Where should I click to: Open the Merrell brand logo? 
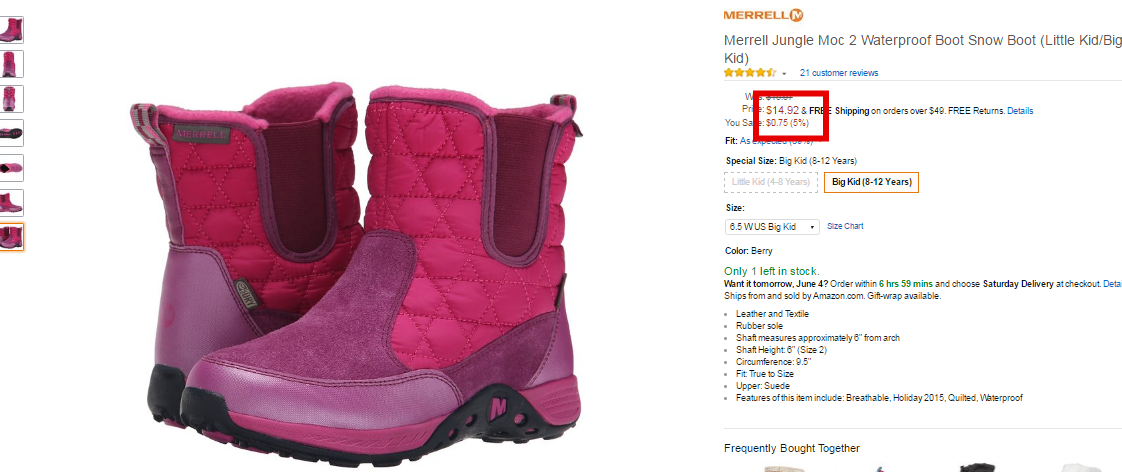(763, 15)
